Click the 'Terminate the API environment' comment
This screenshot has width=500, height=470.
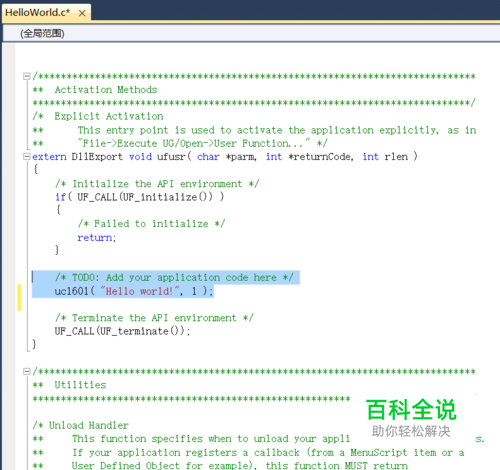coord(154,318)
